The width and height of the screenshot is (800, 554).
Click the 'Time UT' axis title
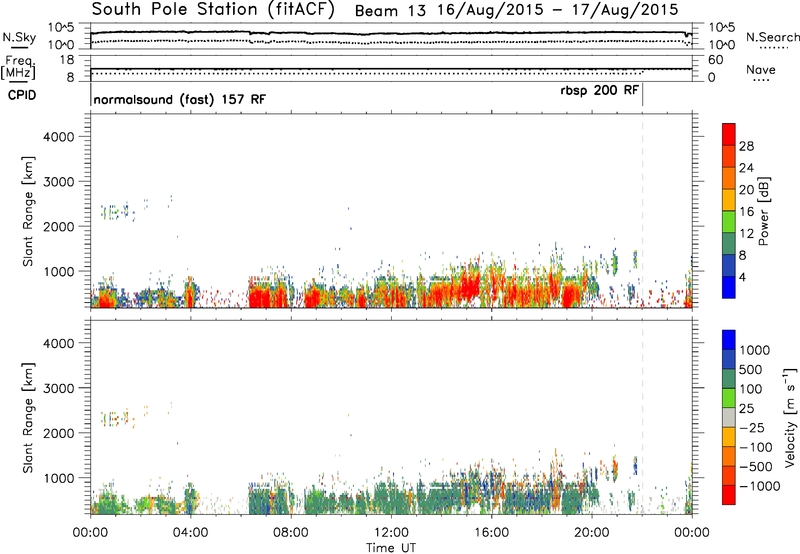391,548
